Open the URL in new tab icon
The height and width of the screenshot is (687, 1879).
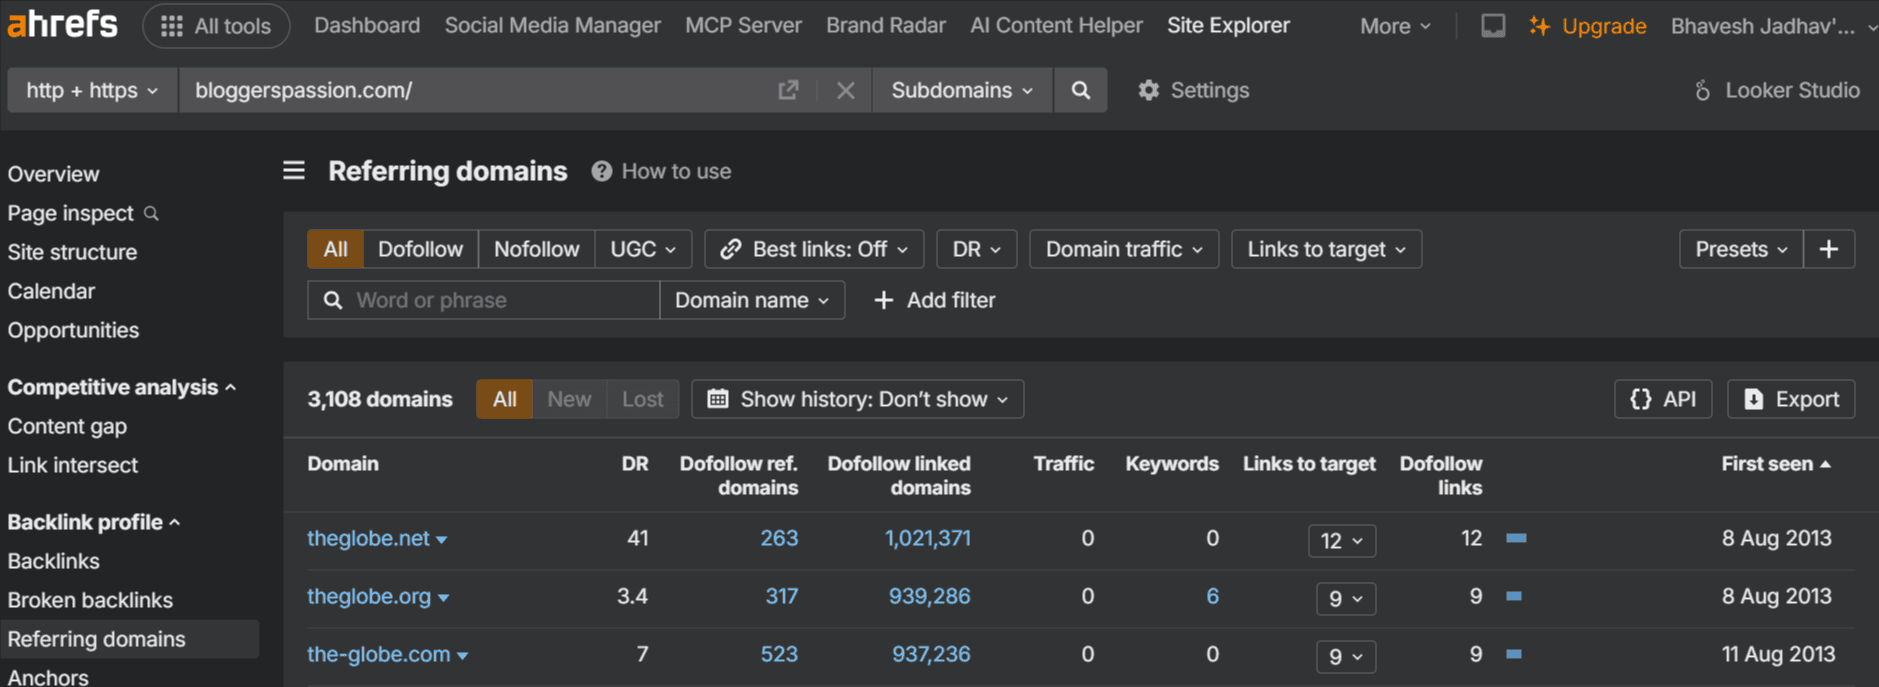[x=788, y=90]
